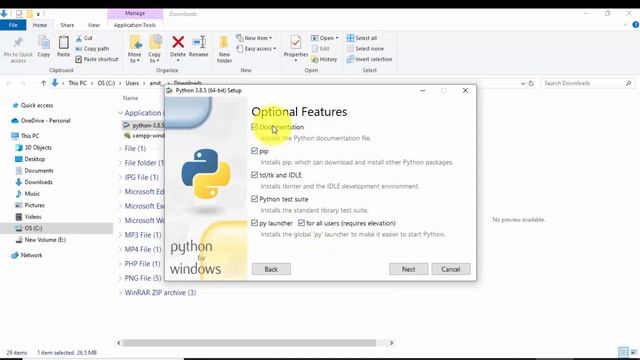Click Select none in the ribbon

coord(365,49)
